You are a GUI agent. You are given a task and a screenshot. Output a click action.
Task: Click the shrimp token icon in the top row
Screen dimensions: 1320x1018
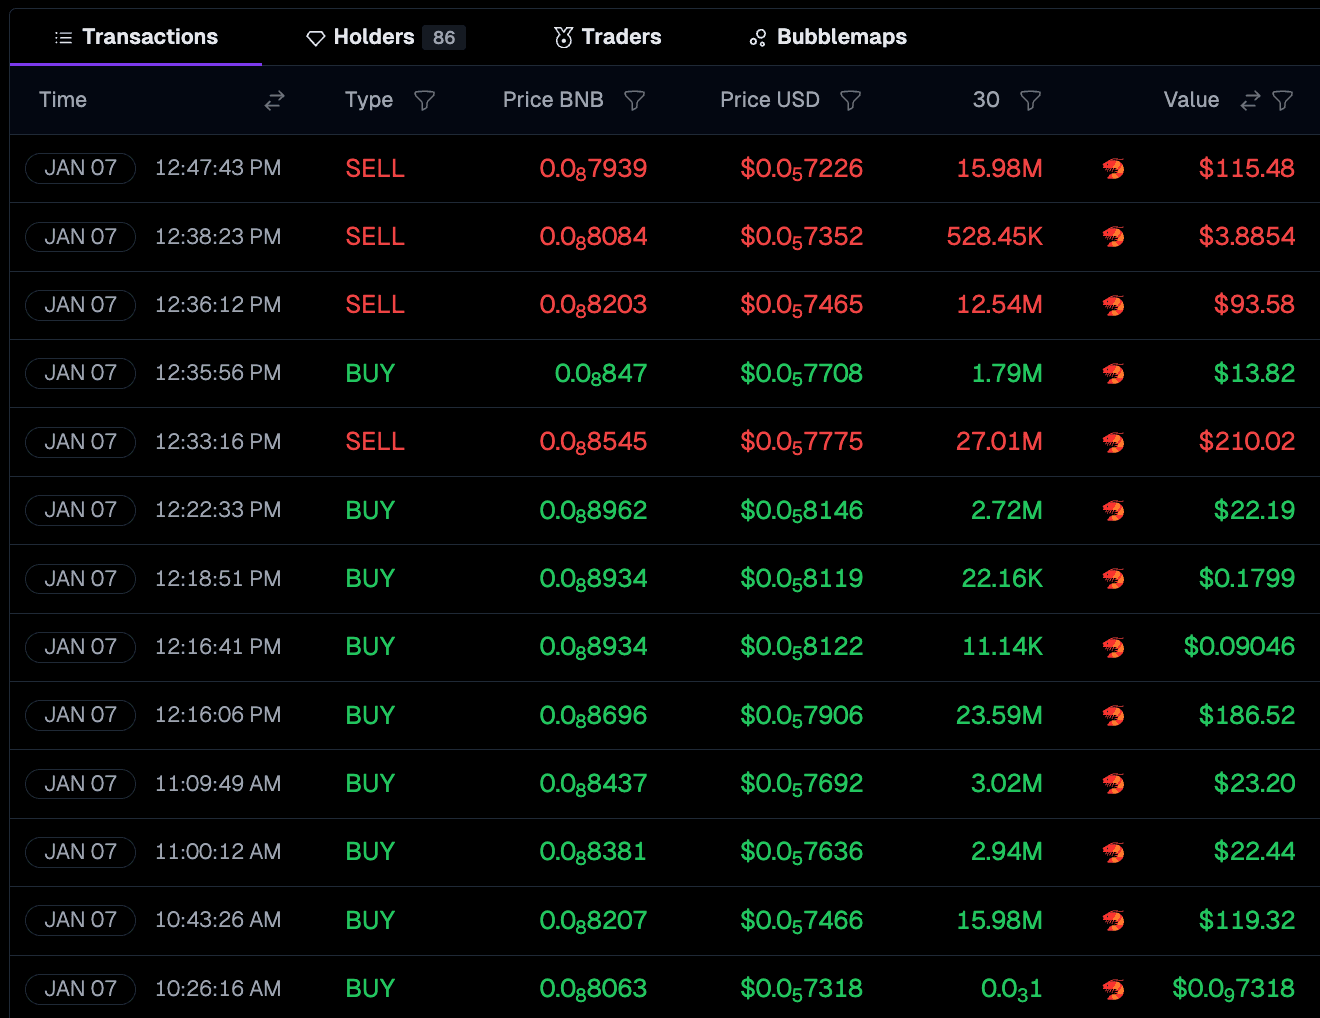(x=1113, y=168)
